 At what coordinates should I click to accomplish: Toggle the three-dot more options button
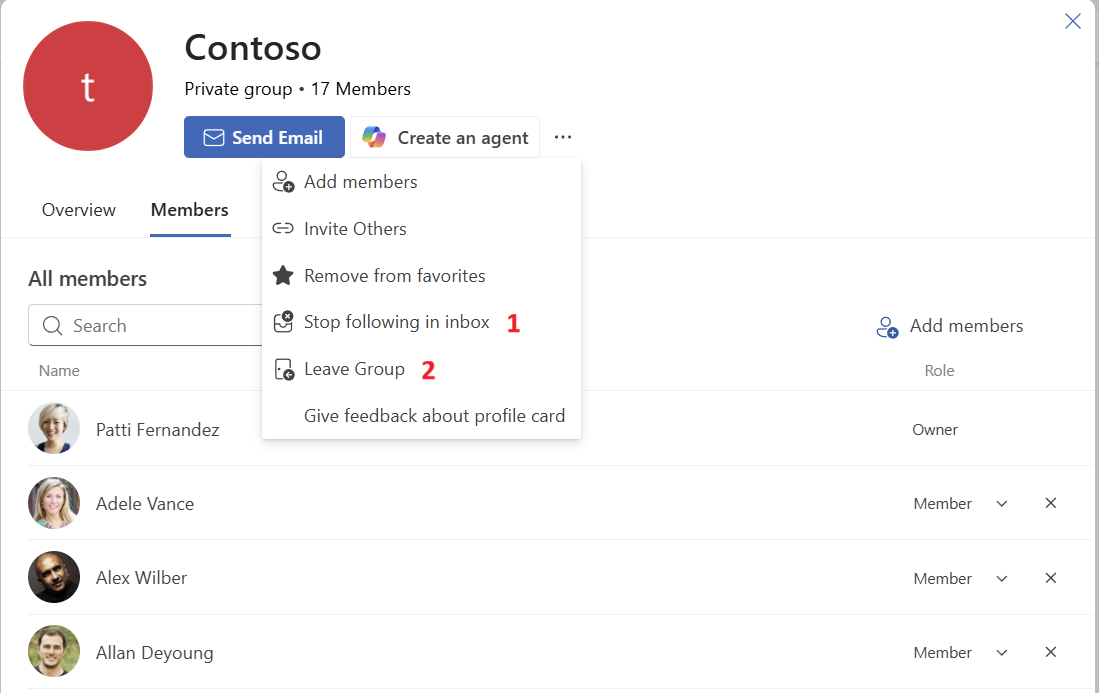coord(563,137)
